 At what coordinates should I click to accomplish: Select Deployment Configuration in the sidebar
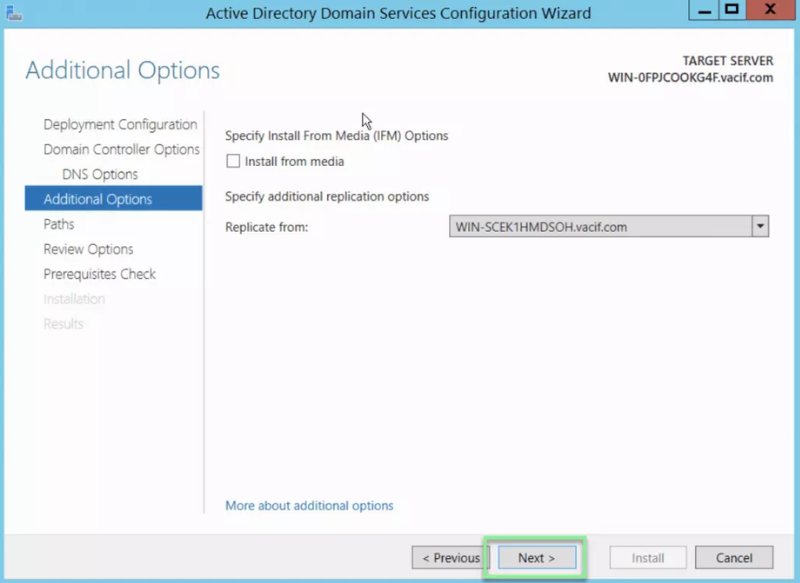click(120, 124)
